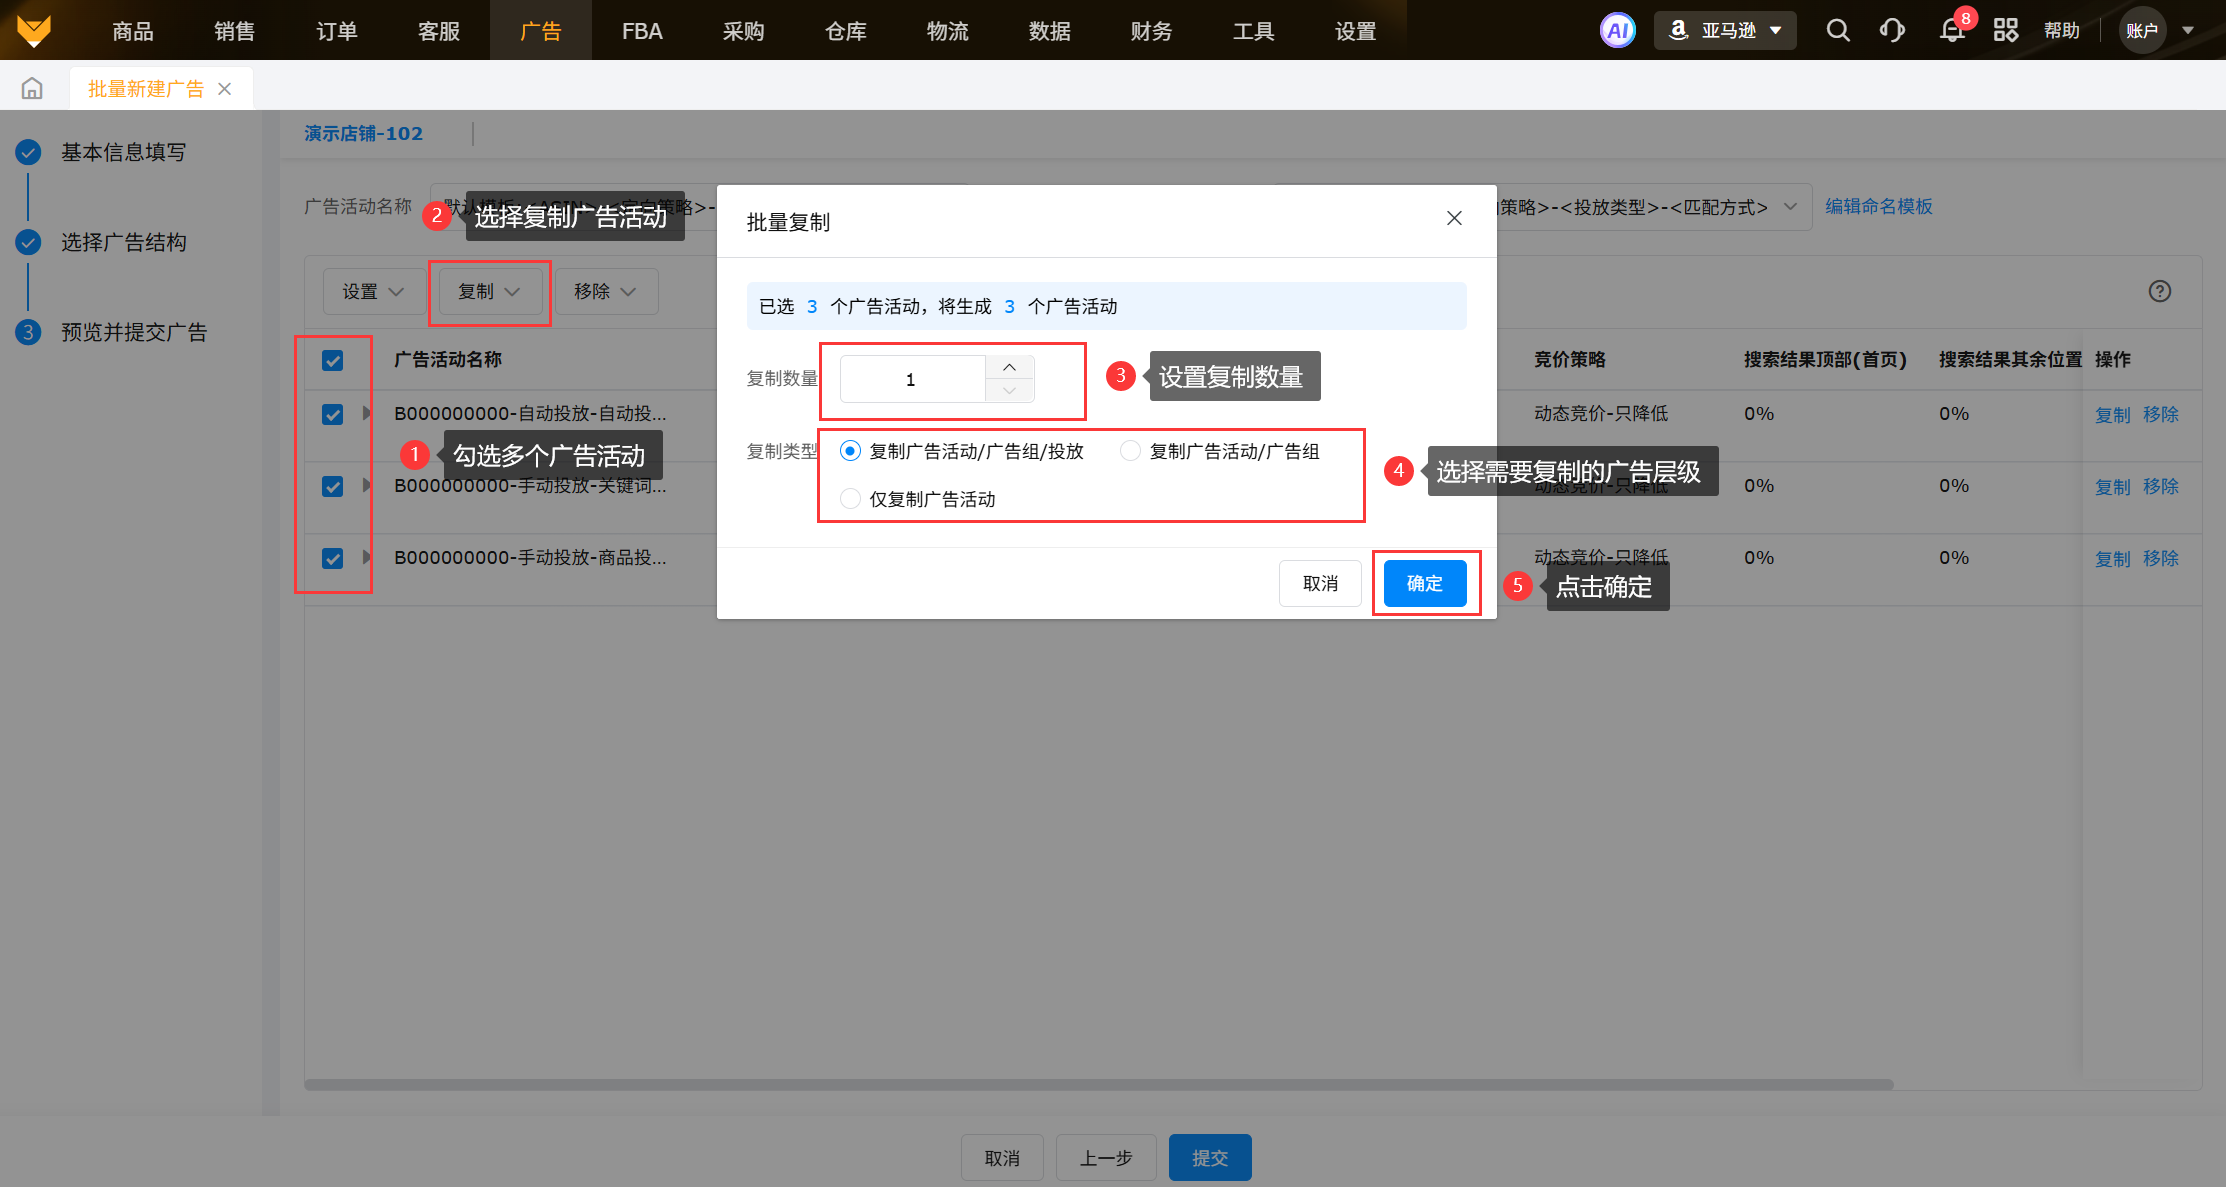Toggle the select-all checkbox in the table header
Viewport: 2226px width, 1187px height.
coord(333,360)
